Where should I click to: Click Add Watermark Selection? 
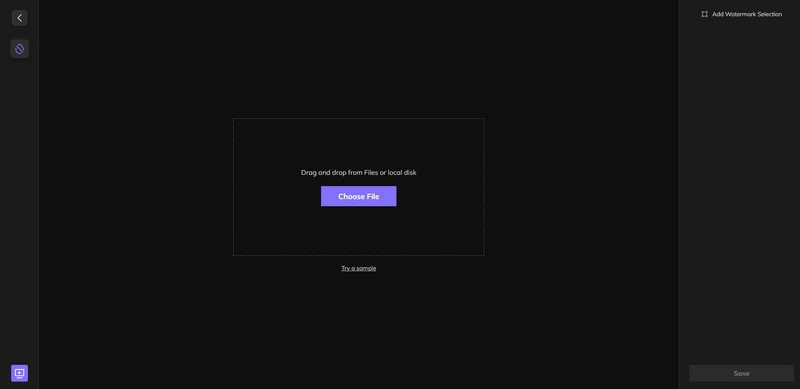point(741,14)
